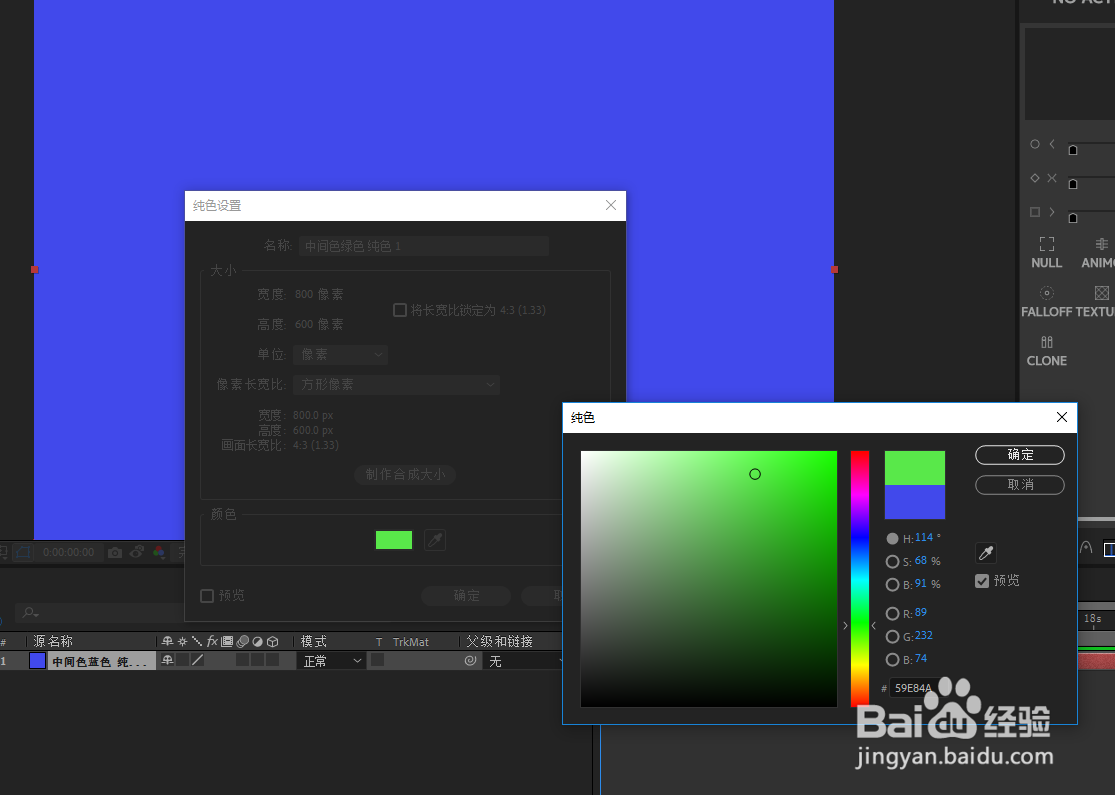The height and width of the screenshot is (795, 1115).
Task: Open the parent dropdown on layer 1
Action: [x=523, y=661]
